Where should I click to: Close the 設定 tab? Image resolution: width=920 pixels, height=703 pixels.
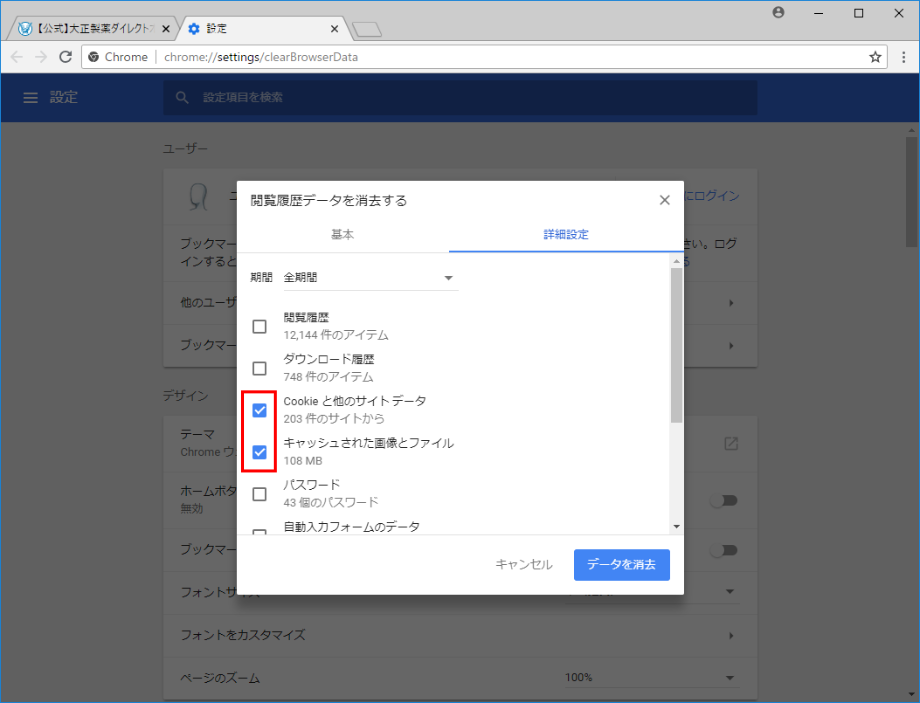coord(334,29)
